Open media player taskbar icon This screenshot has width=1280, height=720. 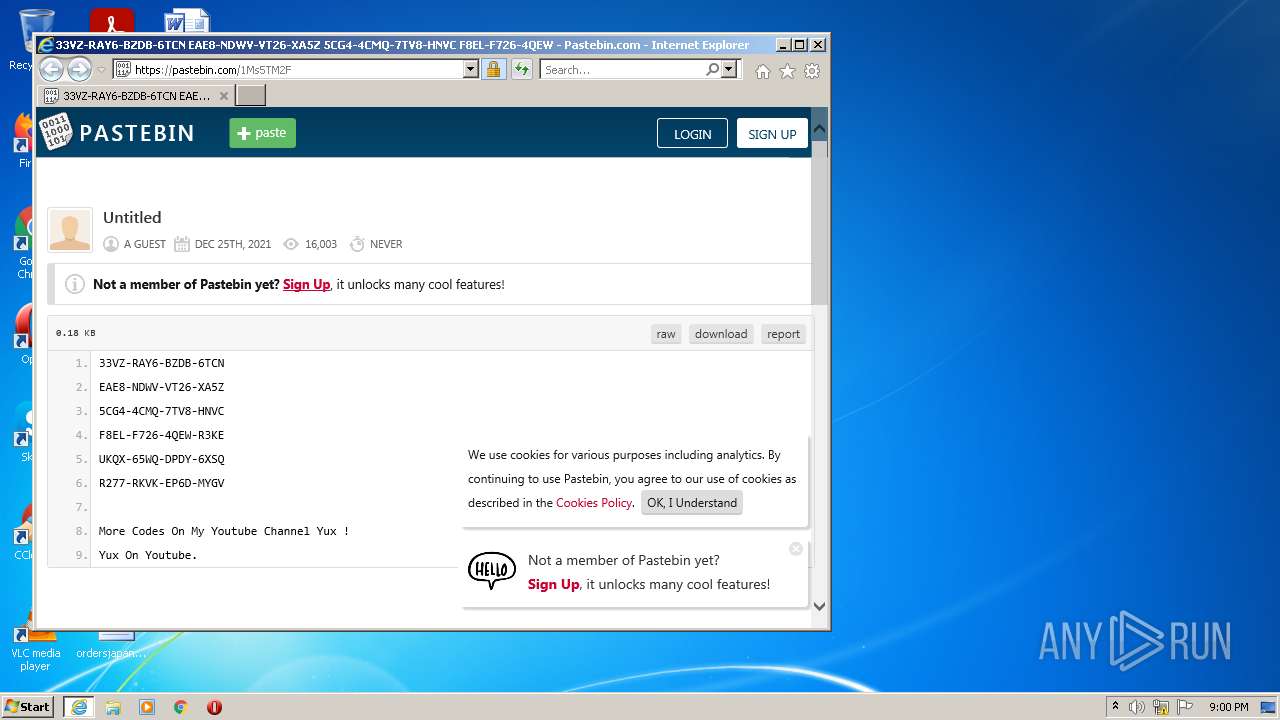coord(147,707)
